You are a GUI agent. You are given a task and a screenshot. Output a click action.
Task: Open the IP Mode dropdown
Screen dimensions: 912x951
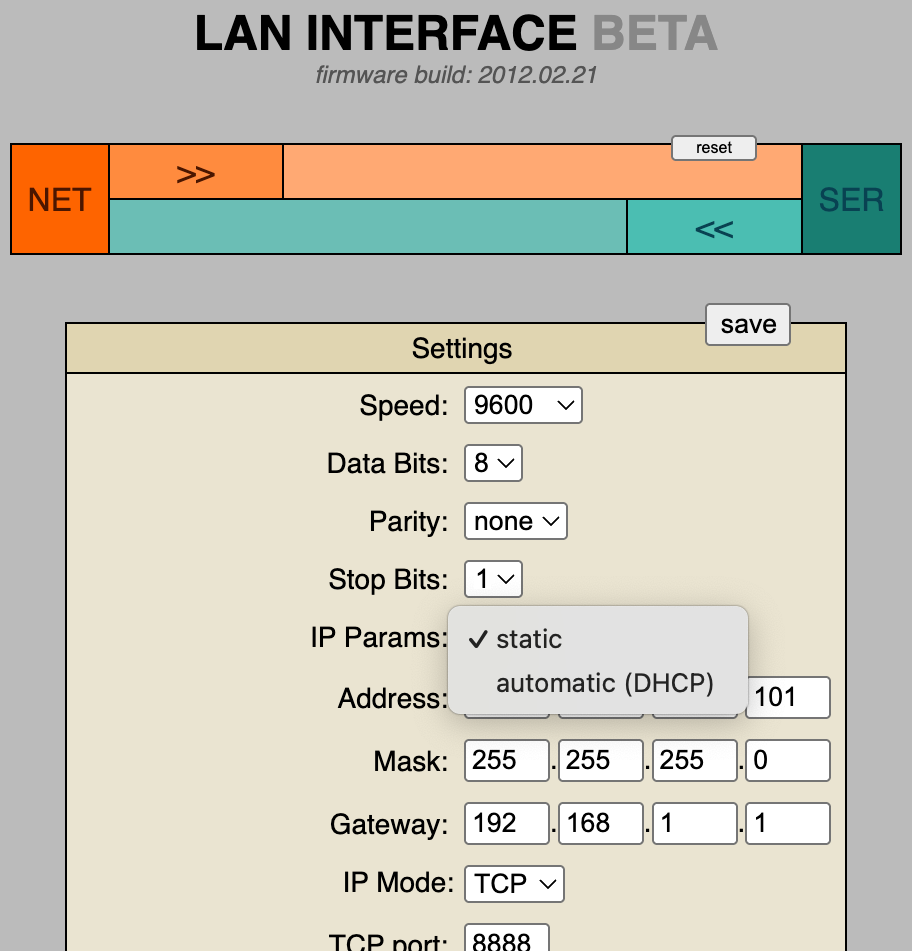514,883
